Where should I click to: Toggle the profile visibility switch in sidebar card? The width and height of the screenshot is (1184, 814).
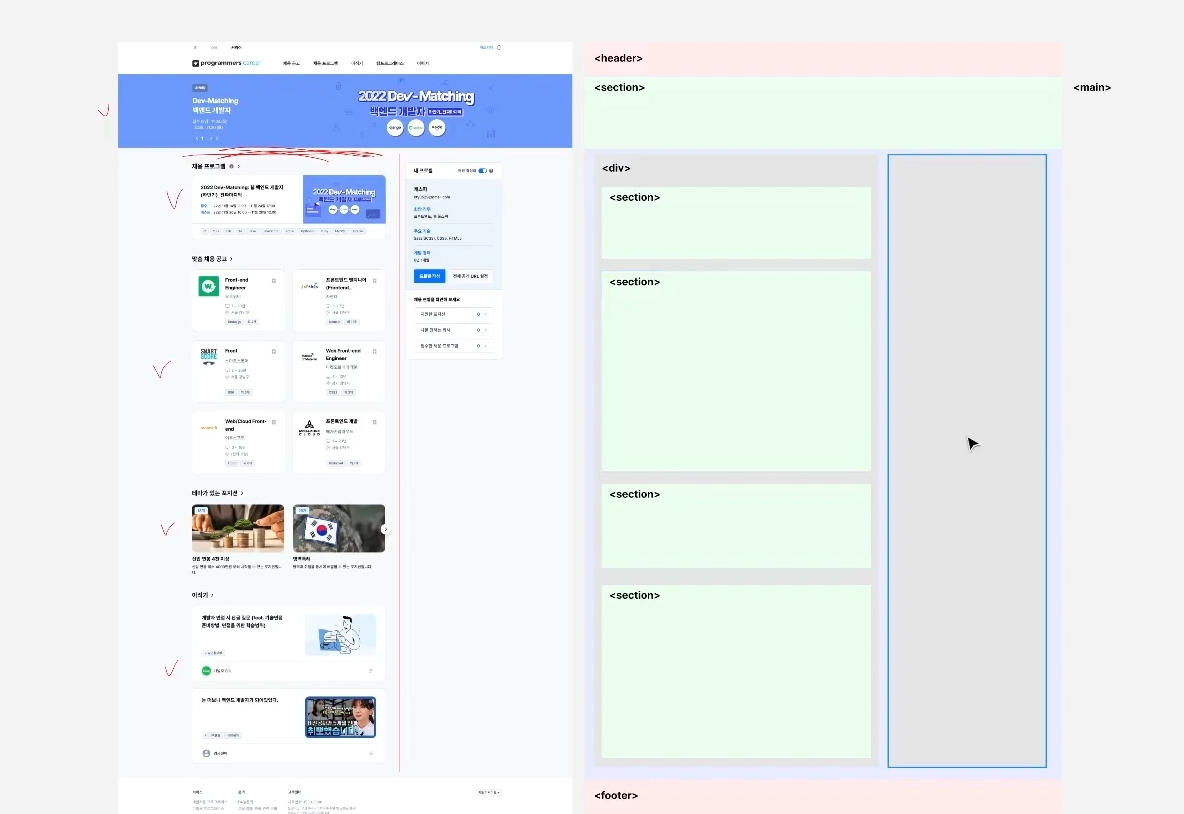[483, 171]
